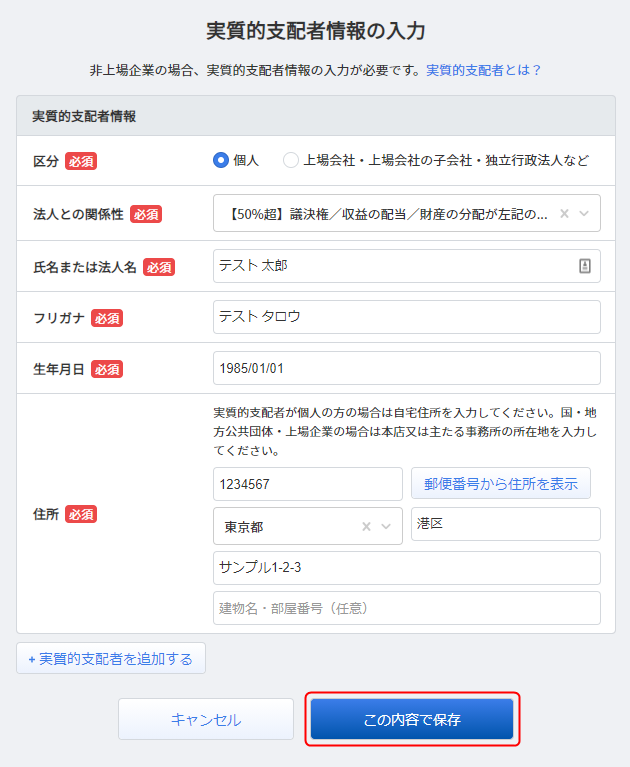Save with この内容で保存 button
Screen dimensions: 630x767
(412, 719)
